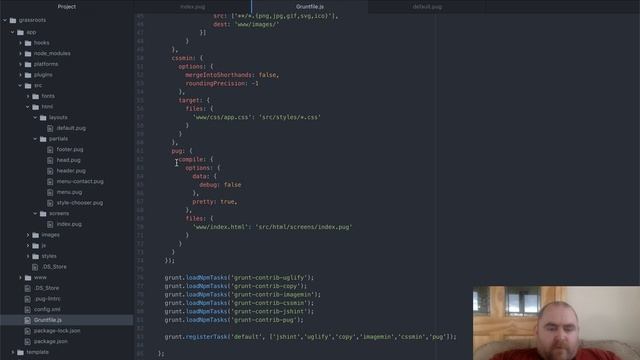Expand the node_modules folder
The width and height of the screenshot is (640, 360).
[20, 53]
